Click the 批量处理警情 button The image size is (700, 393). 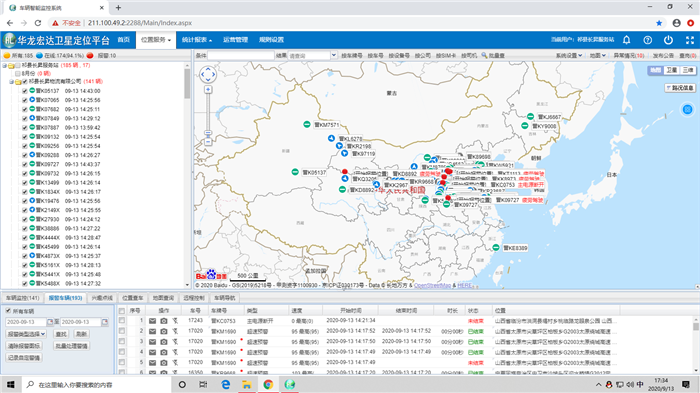click(71, 346)
